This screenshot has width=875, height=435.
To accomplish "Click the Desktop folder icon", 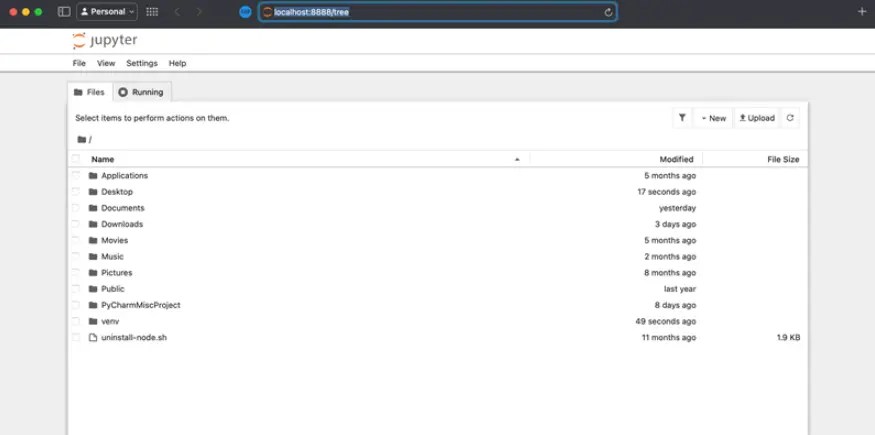I will [93, 192].
